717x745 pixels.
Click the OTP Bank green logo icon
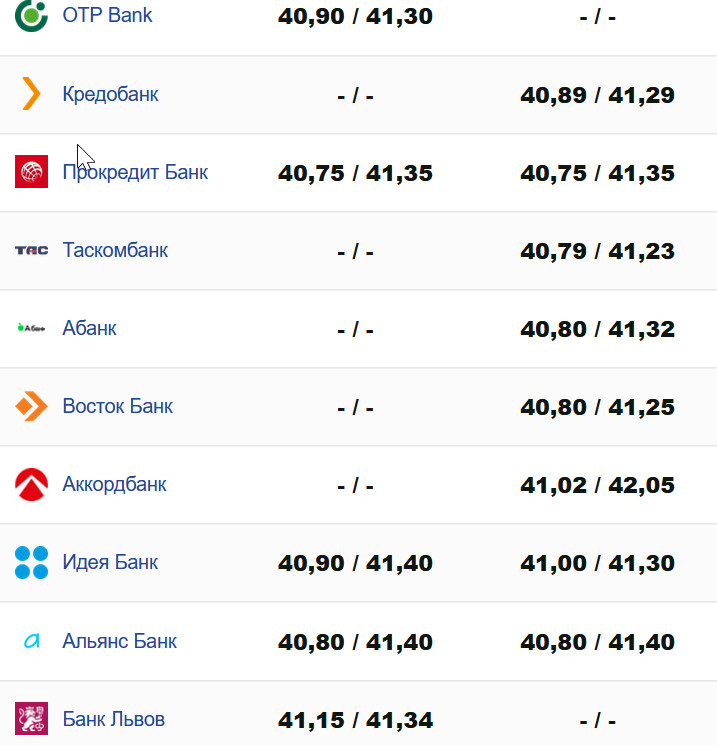[32, 16]
